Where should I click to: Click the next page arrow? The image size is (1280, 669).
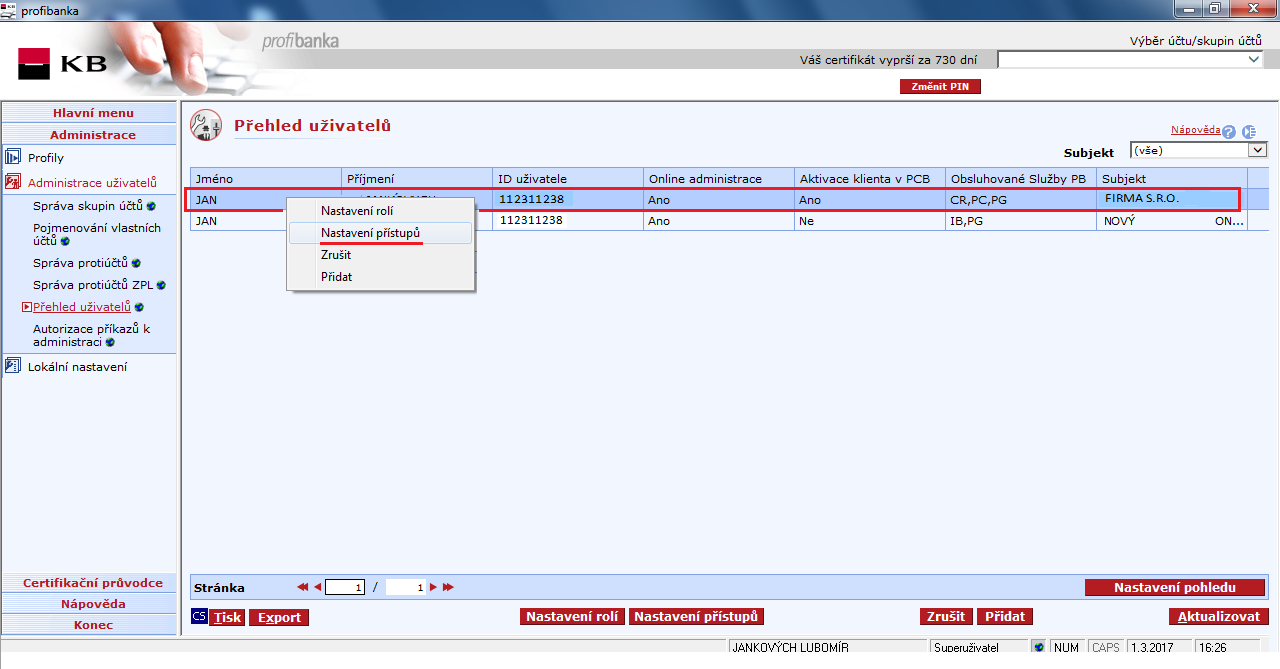(x=434, y=588)
